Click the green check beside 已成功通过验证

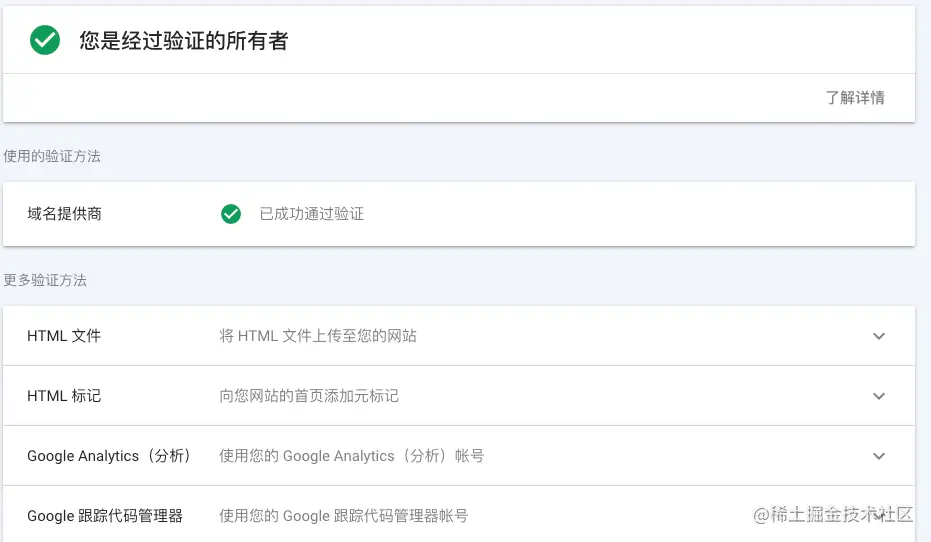(x=231, y=214)
